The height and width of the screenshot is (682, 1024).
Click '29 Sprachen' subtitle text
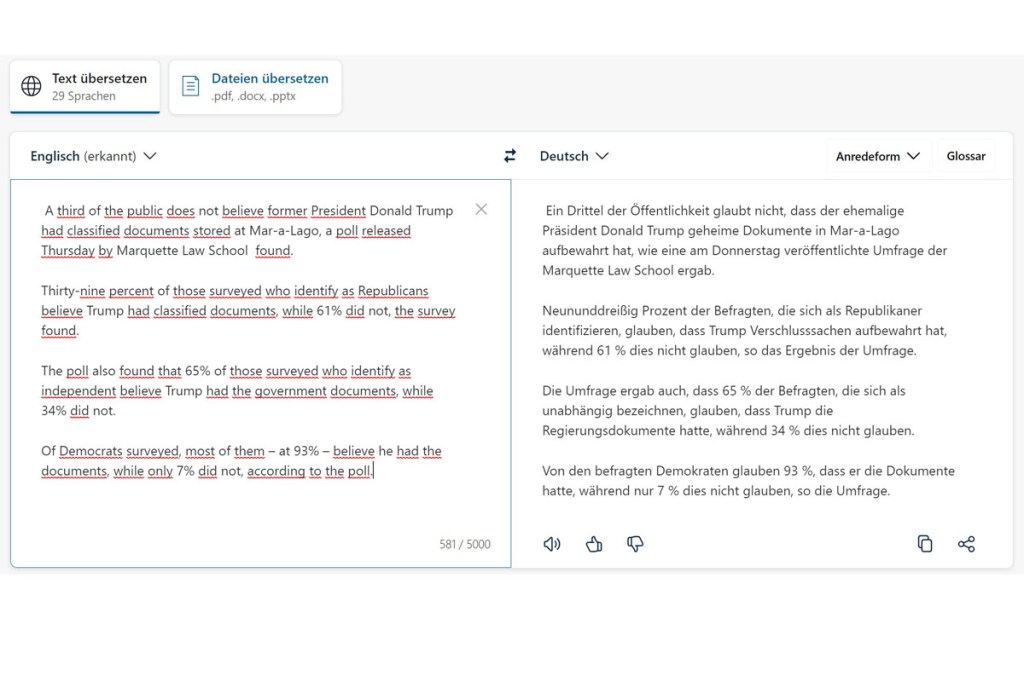pos(84,96)
